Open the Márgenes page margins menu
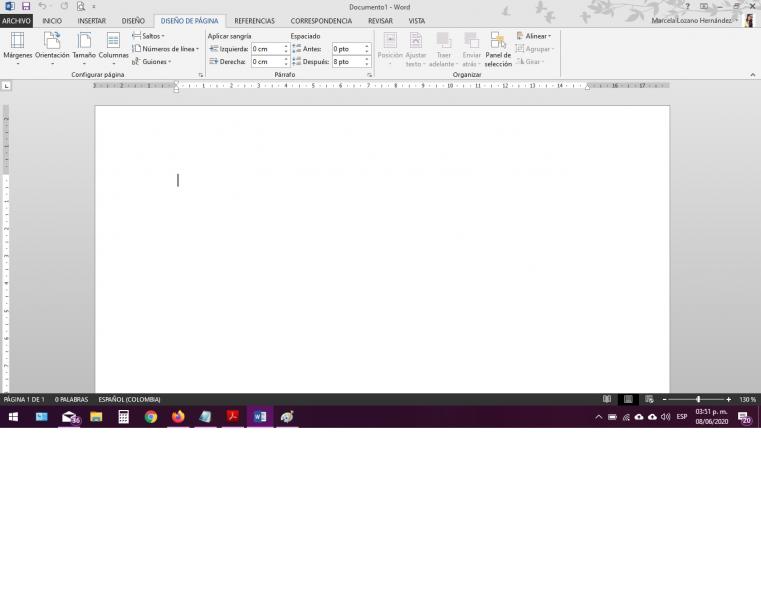The width and height of the screenshot is (761, 600). coord(17,47)
